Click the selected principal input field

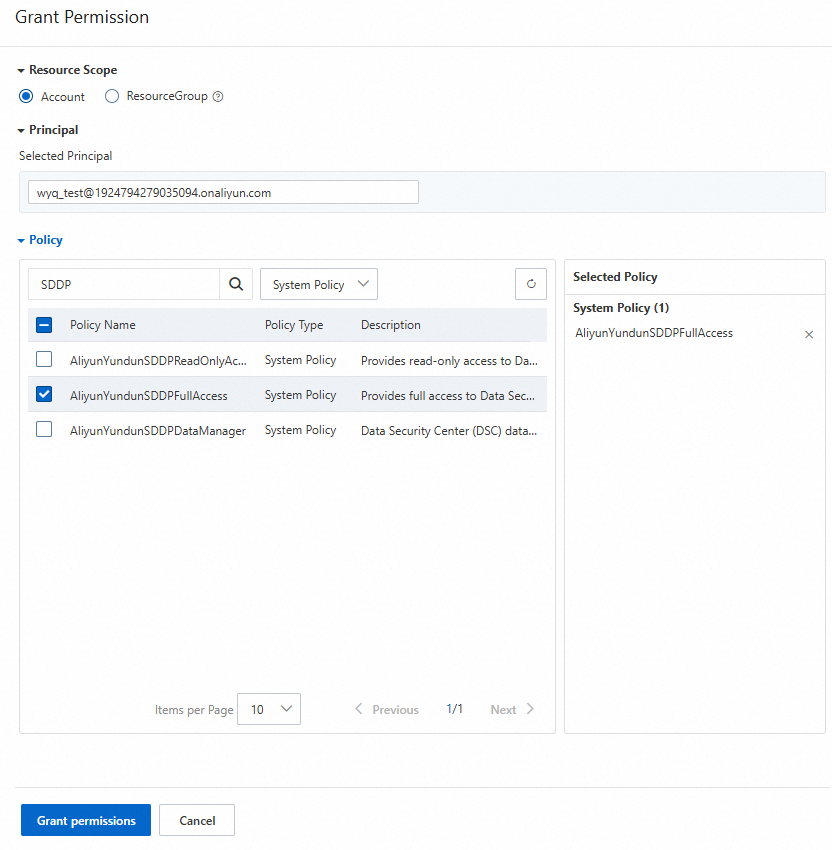click(223, 192)
